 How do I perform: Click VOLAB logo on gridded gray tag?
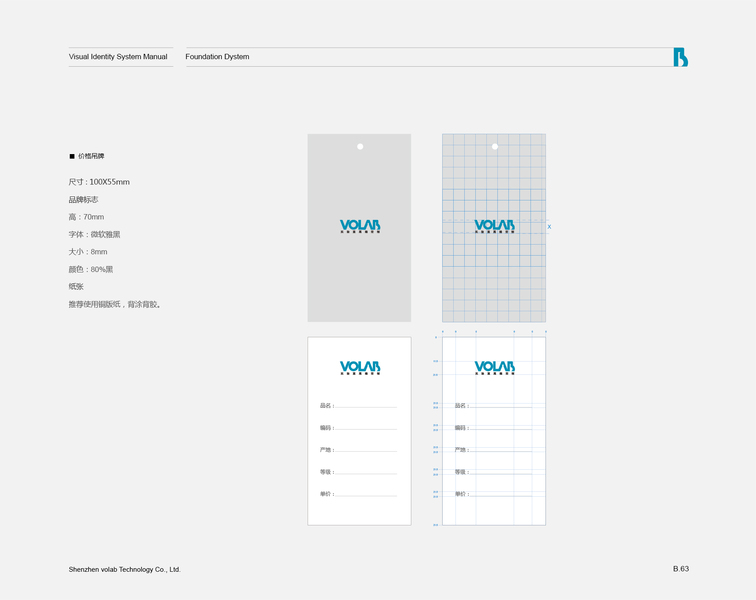[x=494, y=226]
